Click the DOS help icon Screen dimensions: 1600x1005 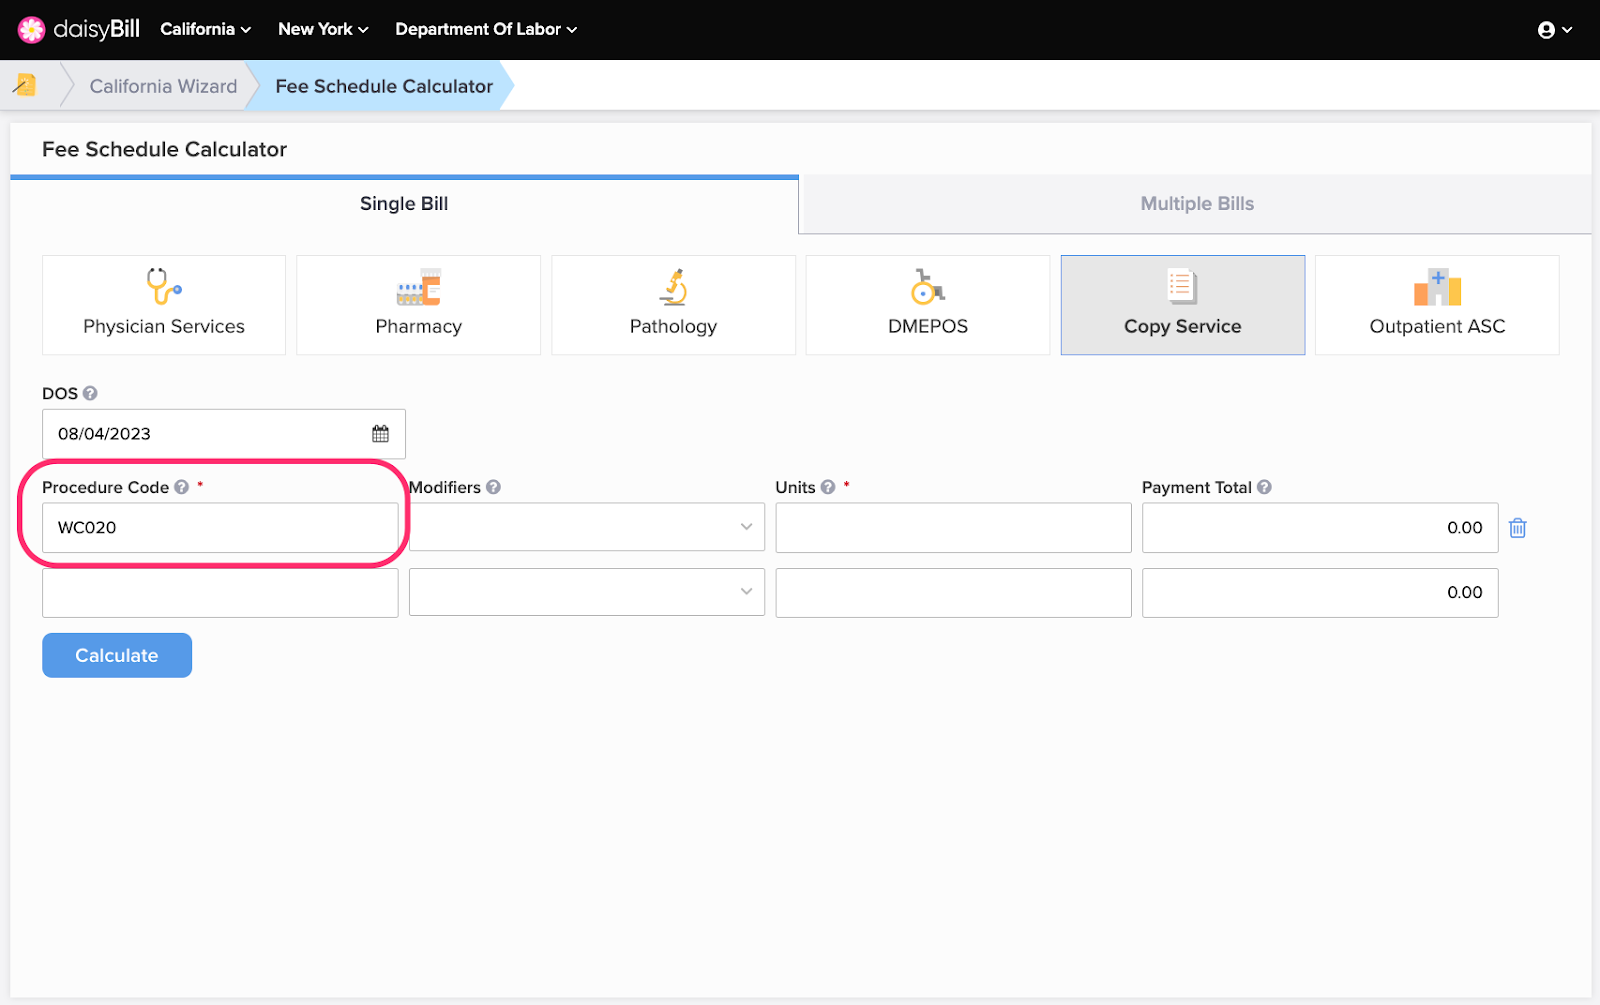click(x=90, y=393)
